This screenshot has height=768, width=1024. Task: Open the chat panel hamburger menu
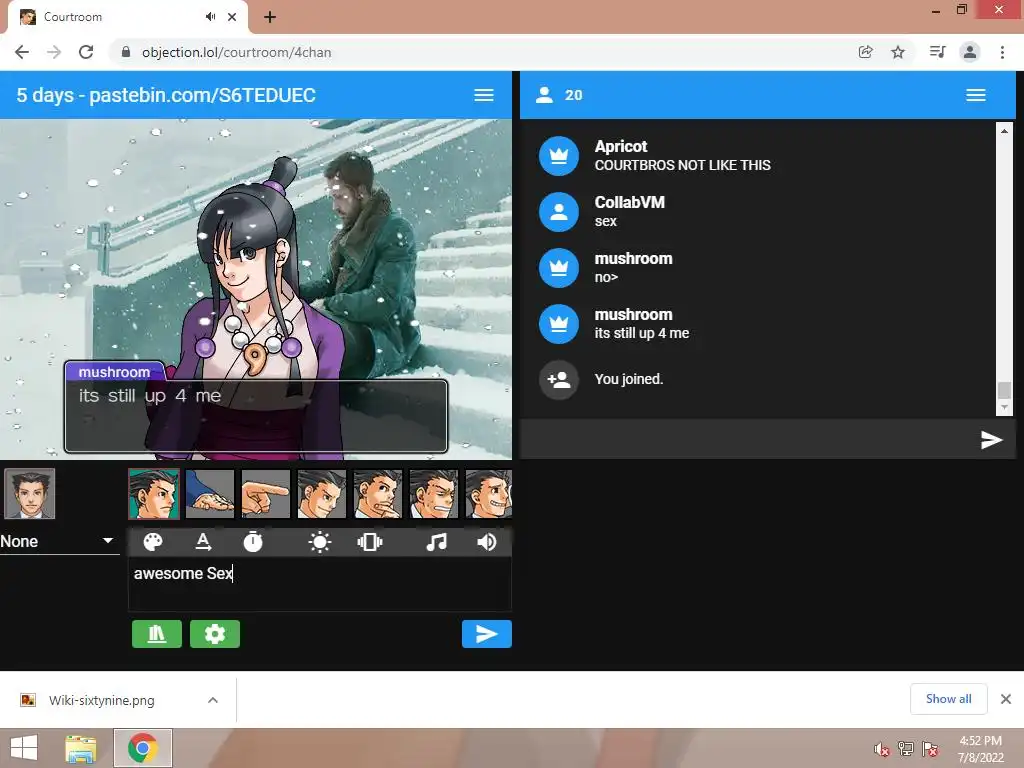click(x=976, y=95)
